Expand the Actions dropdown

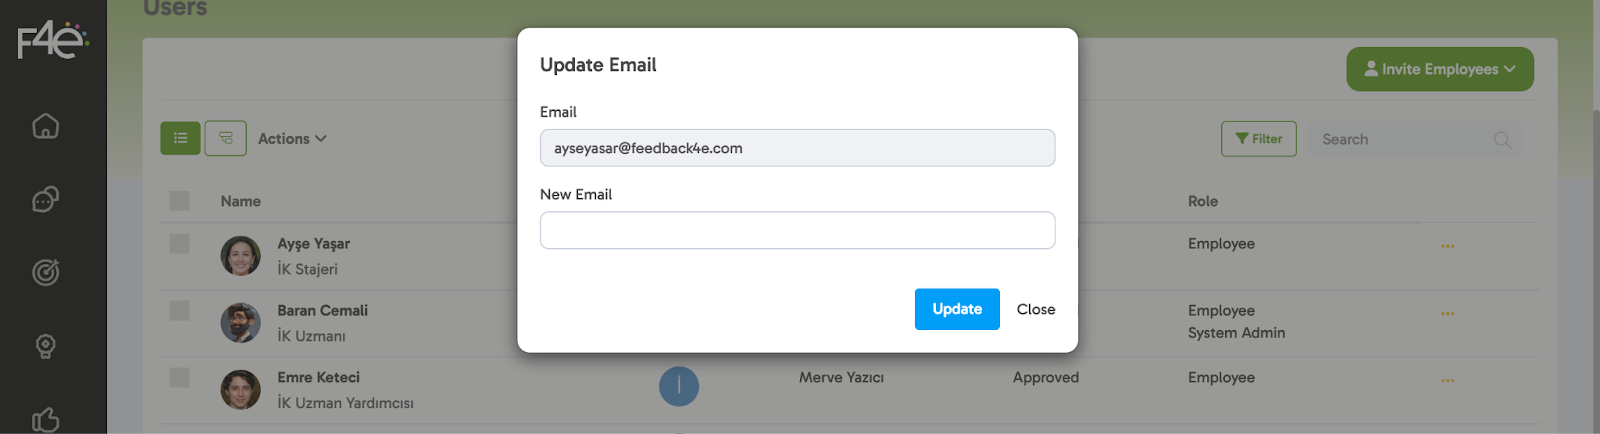tap(292, 139)
